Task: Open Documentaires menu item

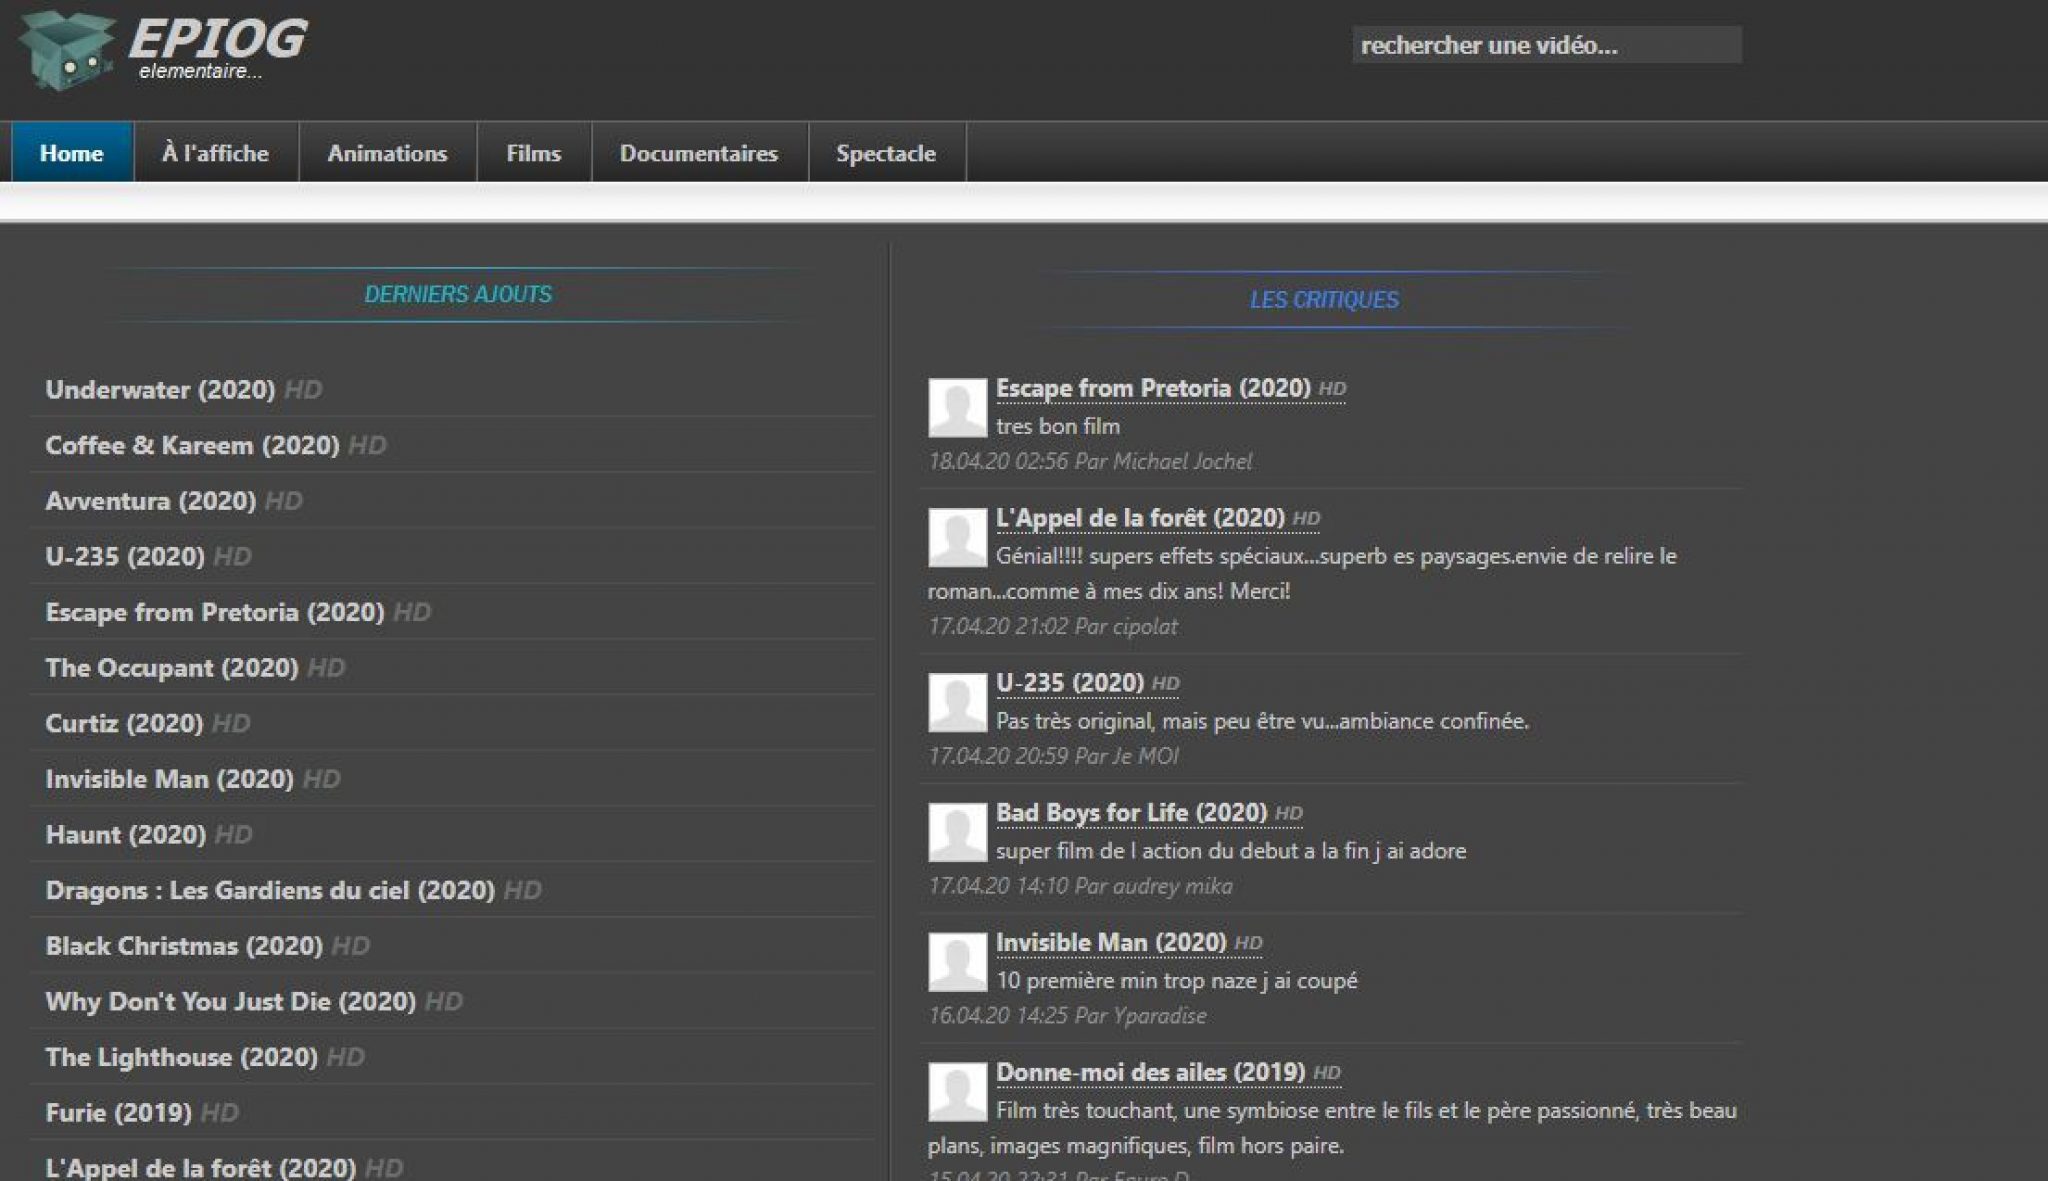Action: [698, 153]
